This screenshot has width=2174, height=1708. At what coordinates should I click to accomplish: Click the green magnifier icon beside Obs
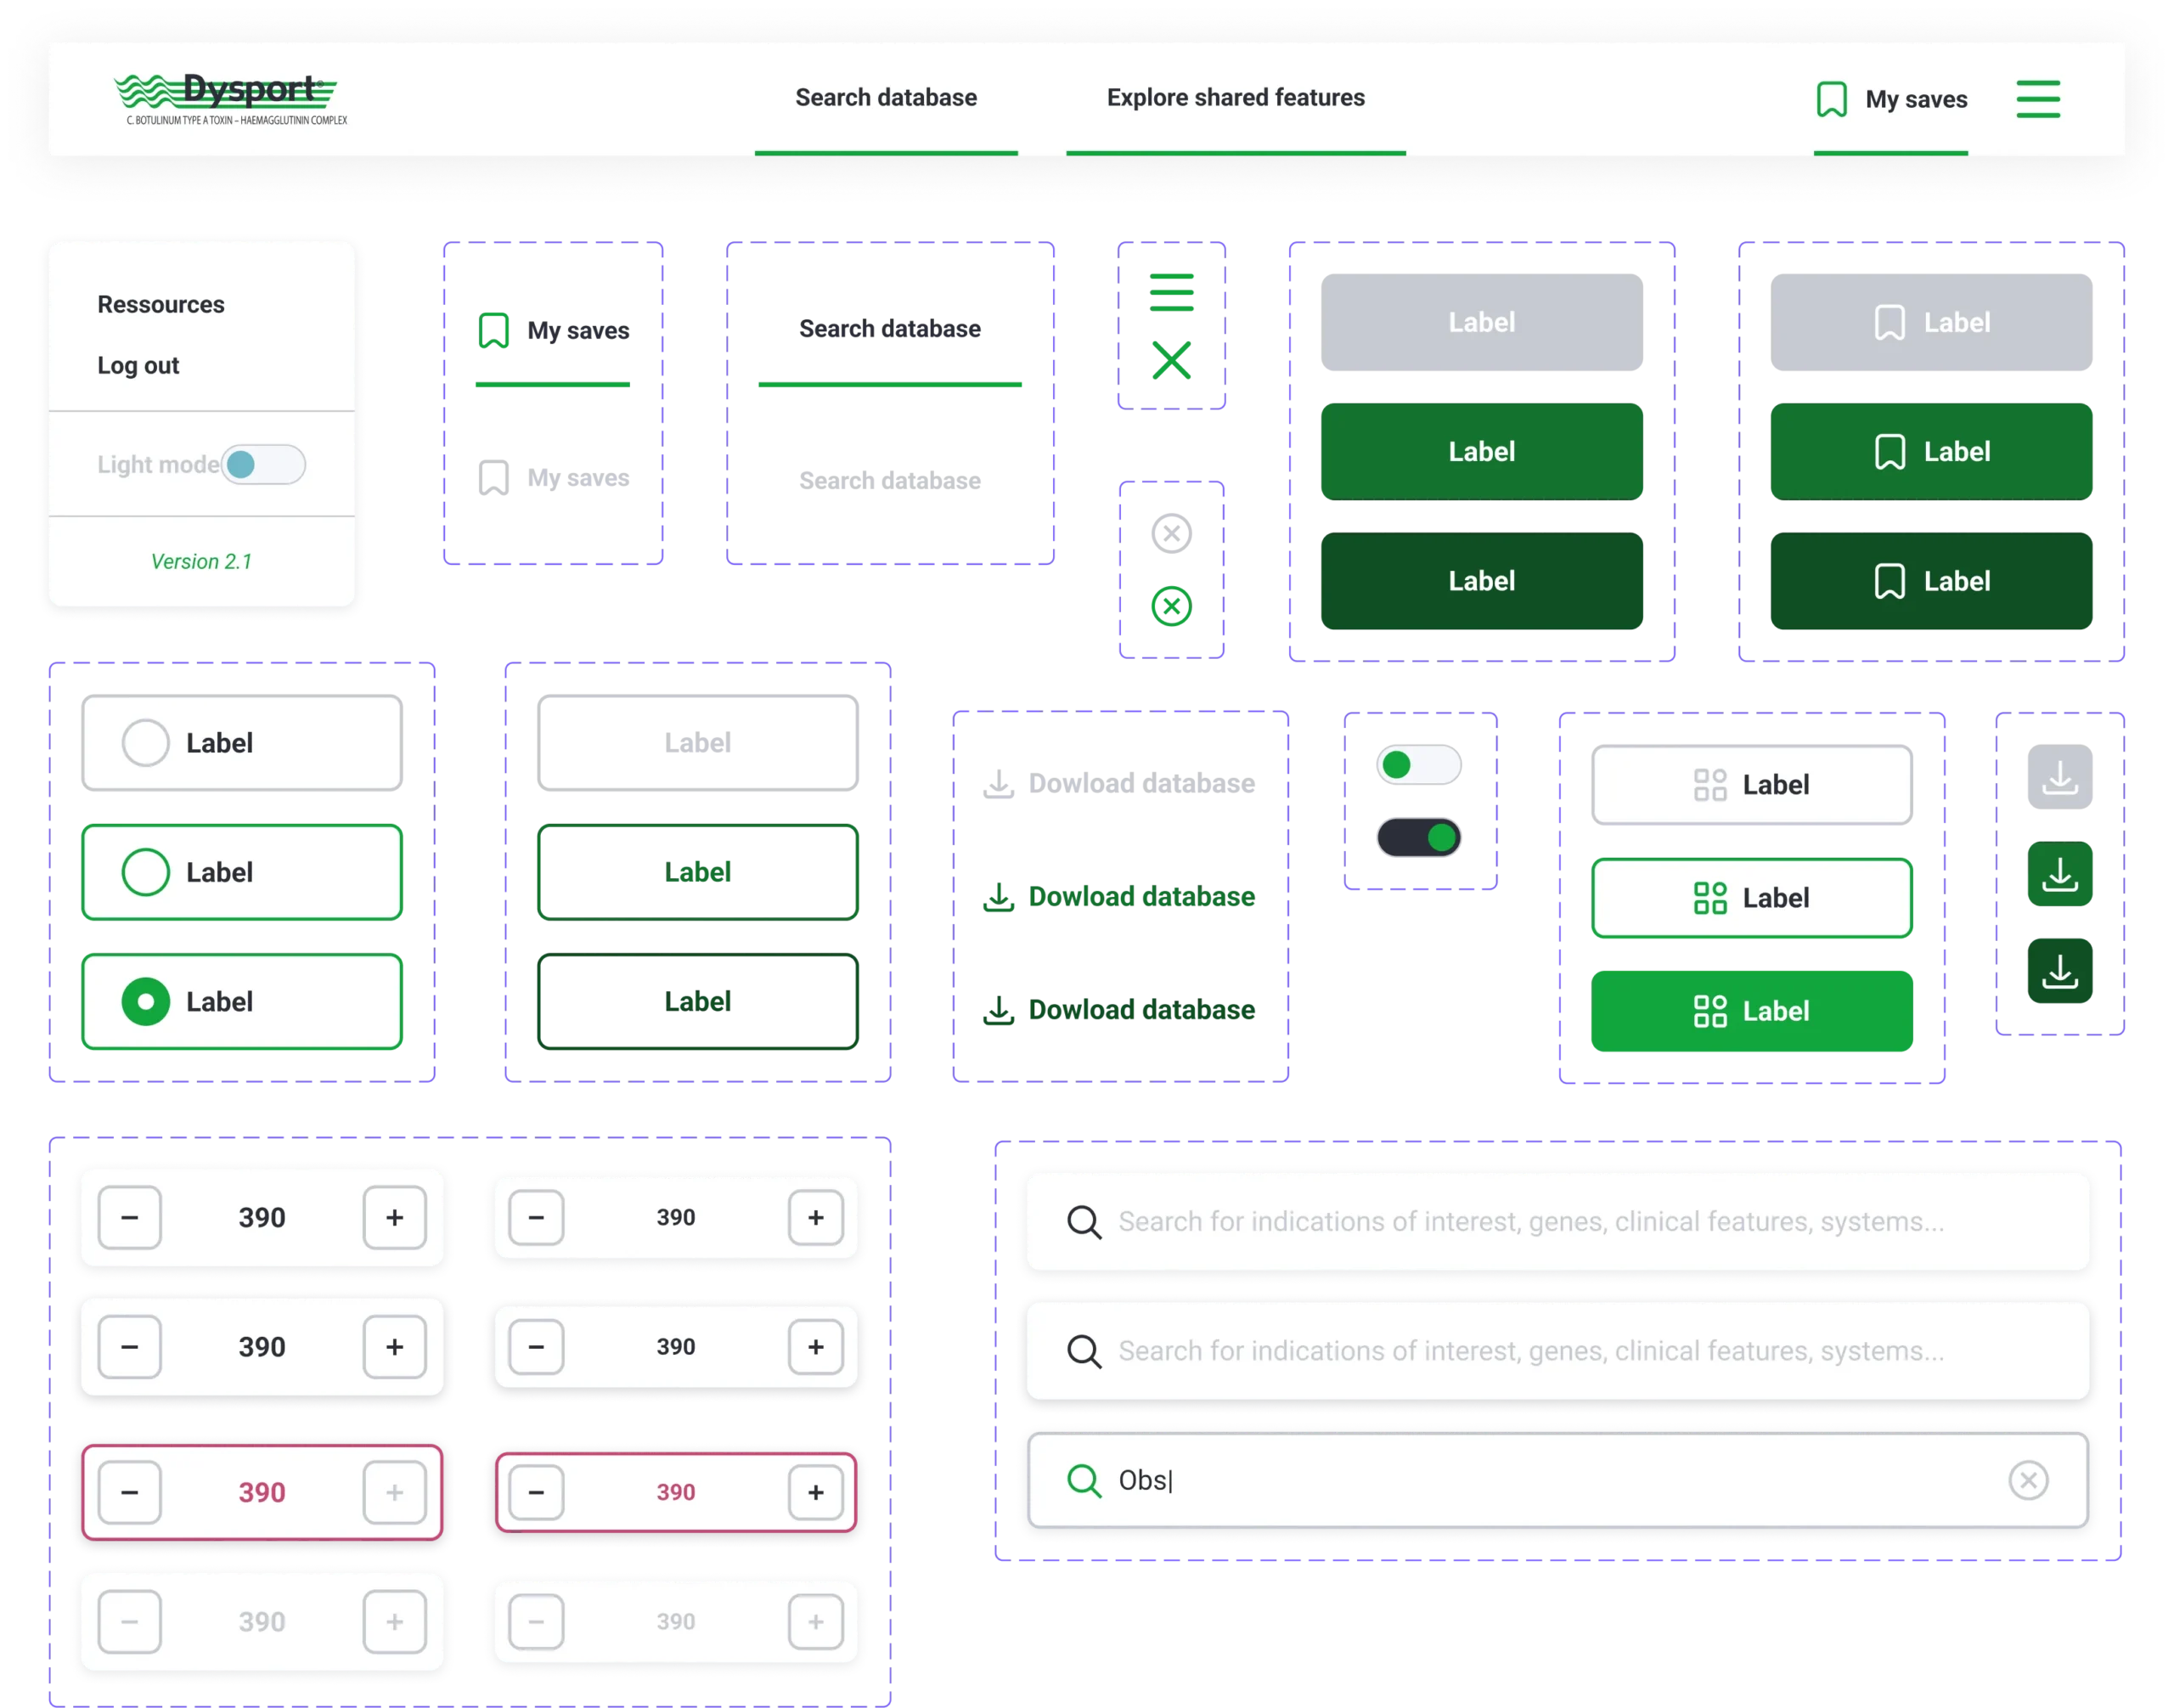click(1083, 1480)
